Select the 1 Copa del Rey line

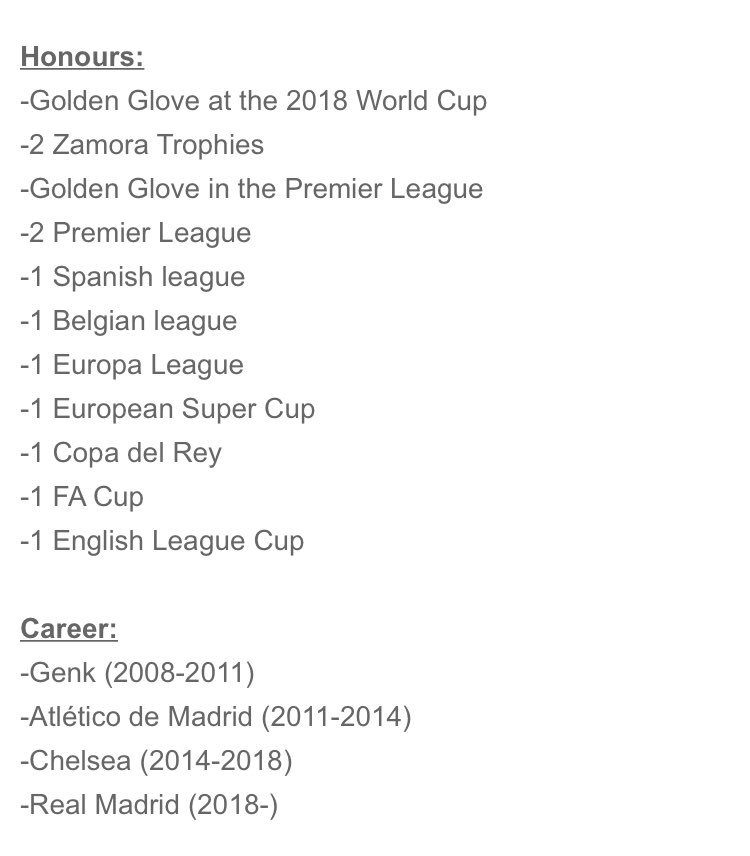121,453
